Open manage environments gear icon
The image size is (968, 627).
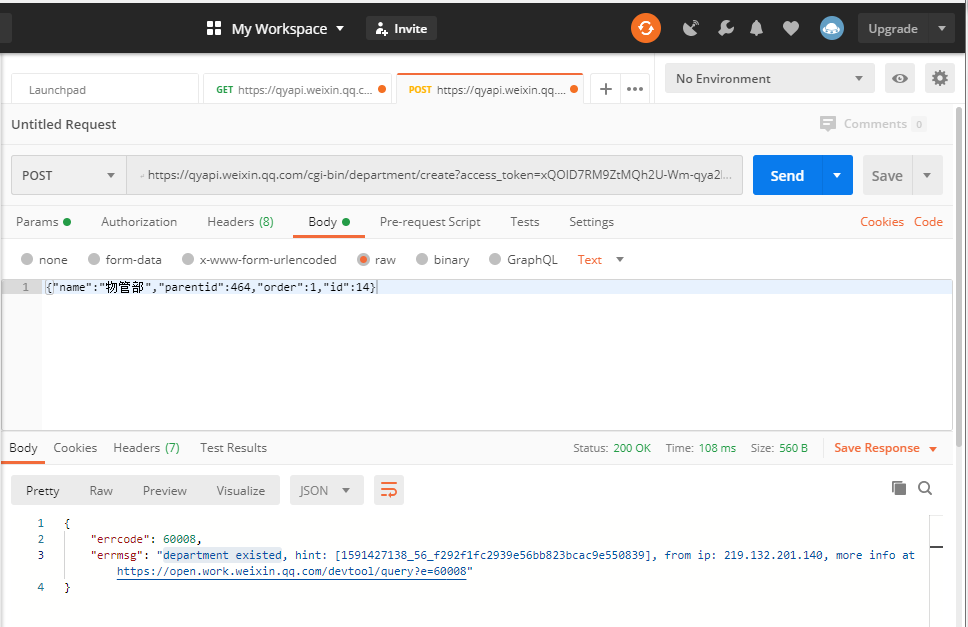[940, 78]
